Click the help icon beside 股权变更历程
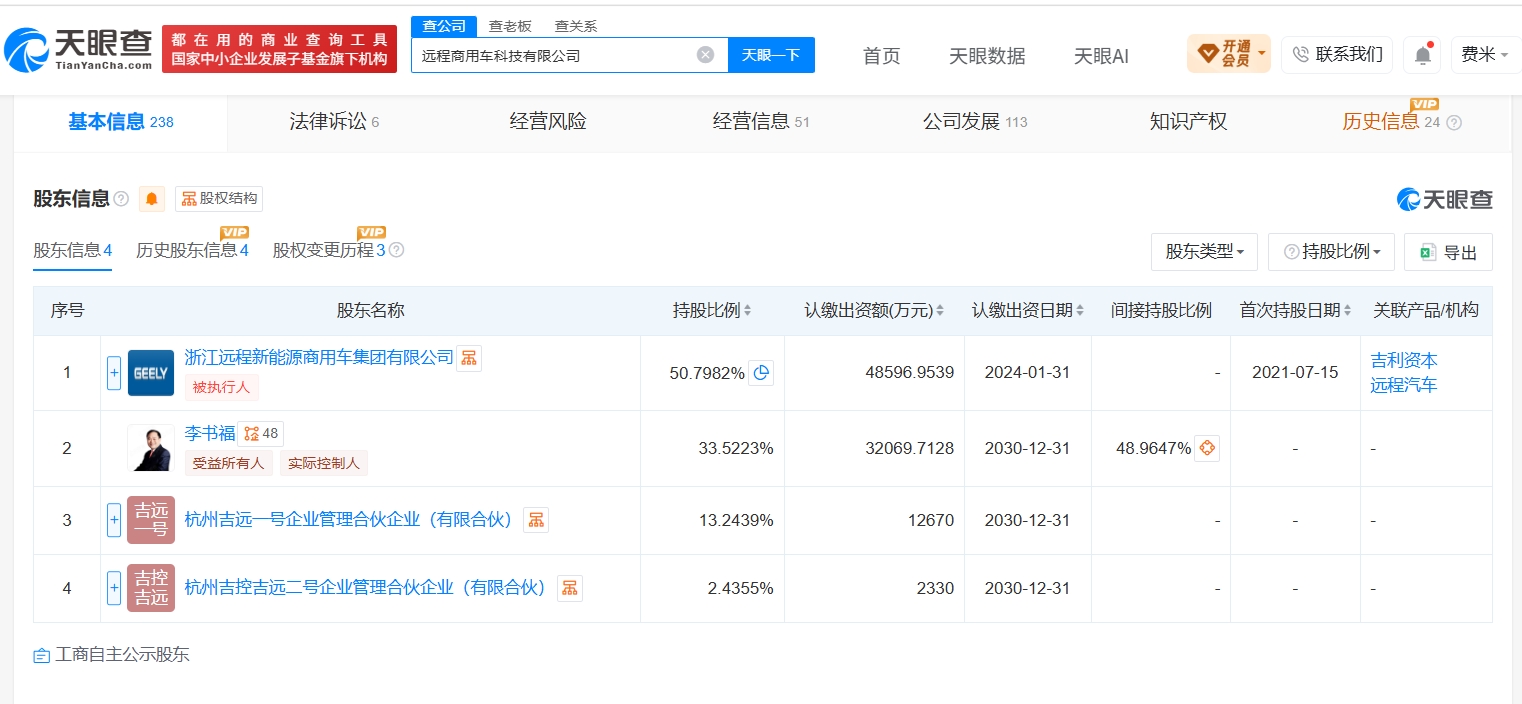 (x=396, y=250)
